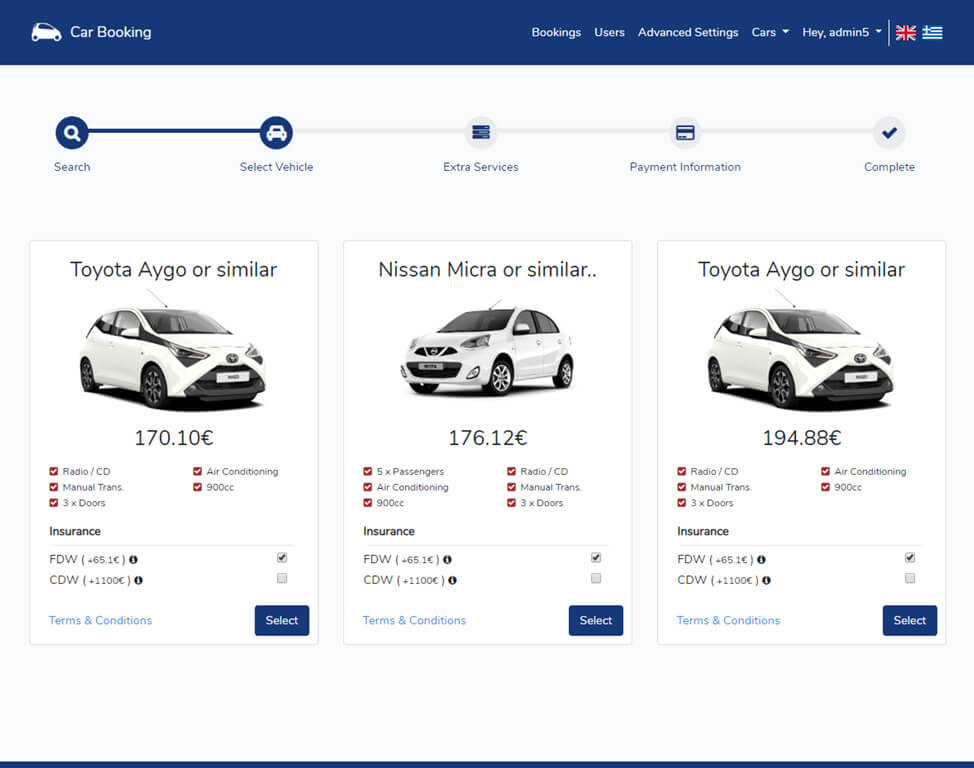The height and width of the screenshot is (768, 974).
Task: Switch language using the British flag icon
Action: 905,32
